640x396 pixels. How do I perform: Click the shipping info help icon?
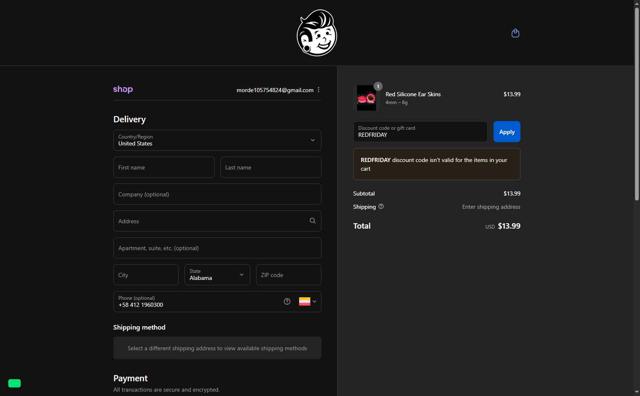click(x=381, y=207)
